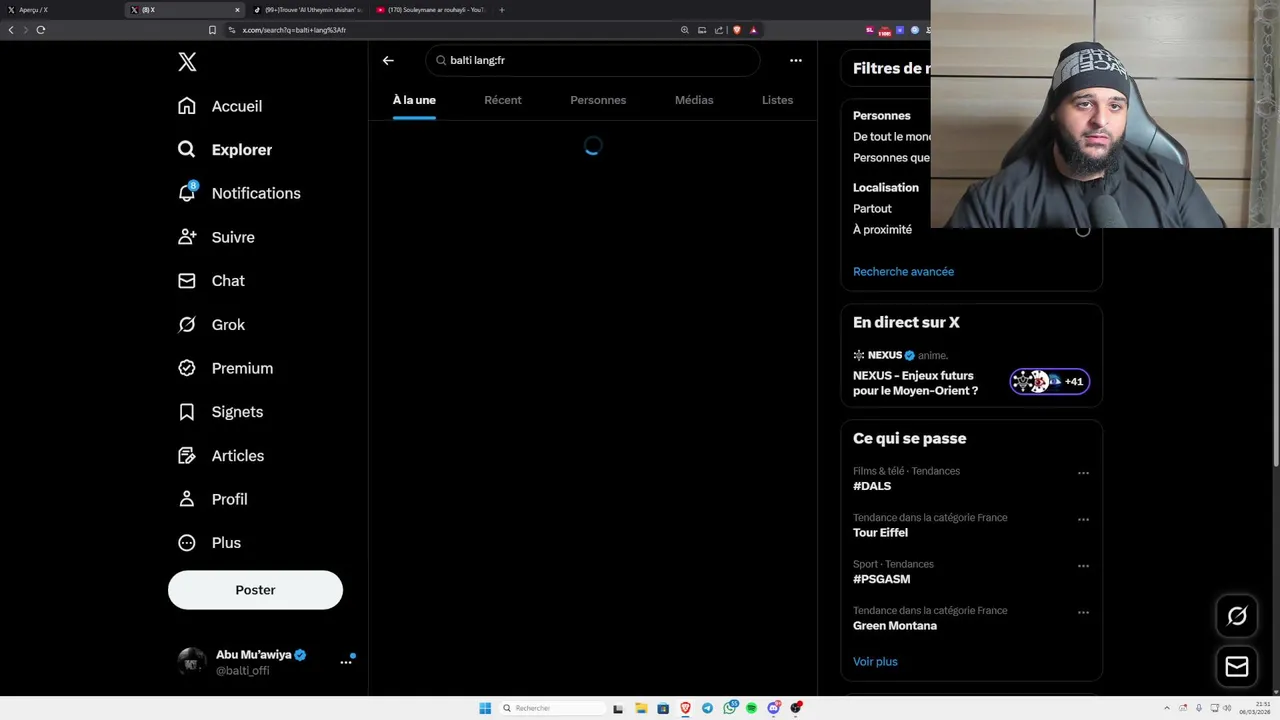This screenshot has width=1280, height=720.
Task: Switch to the Aperçu / X browser tab
Action: [x=60, y=10]
